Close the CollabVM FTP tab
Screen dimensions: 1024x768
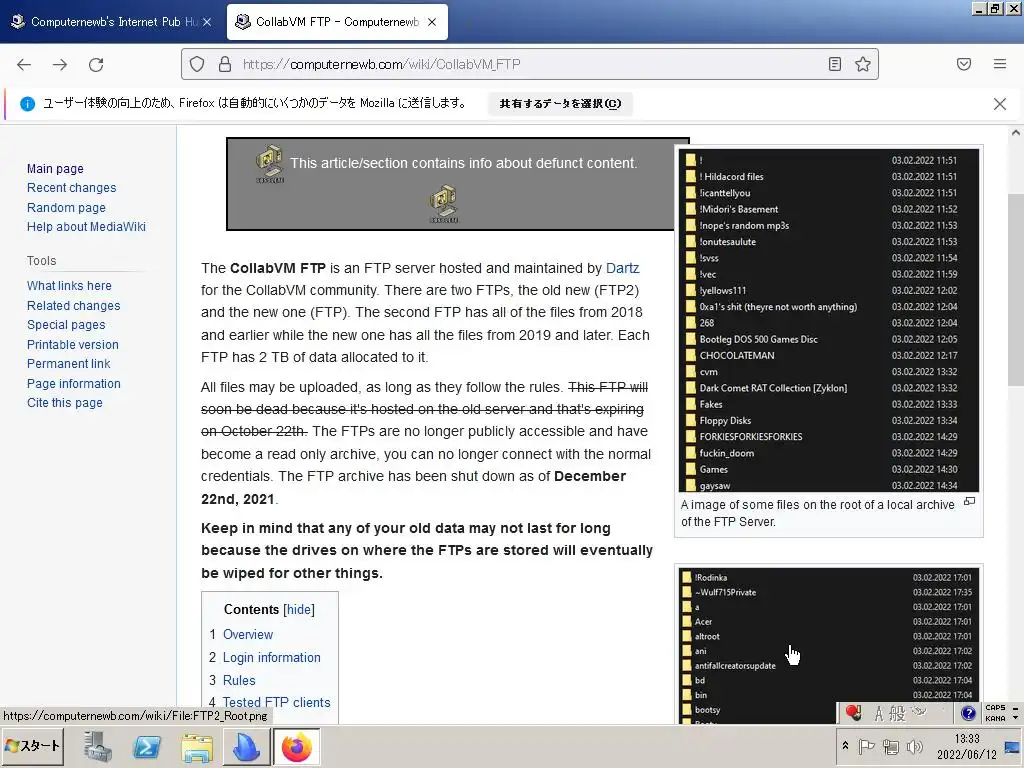point(432,22)
